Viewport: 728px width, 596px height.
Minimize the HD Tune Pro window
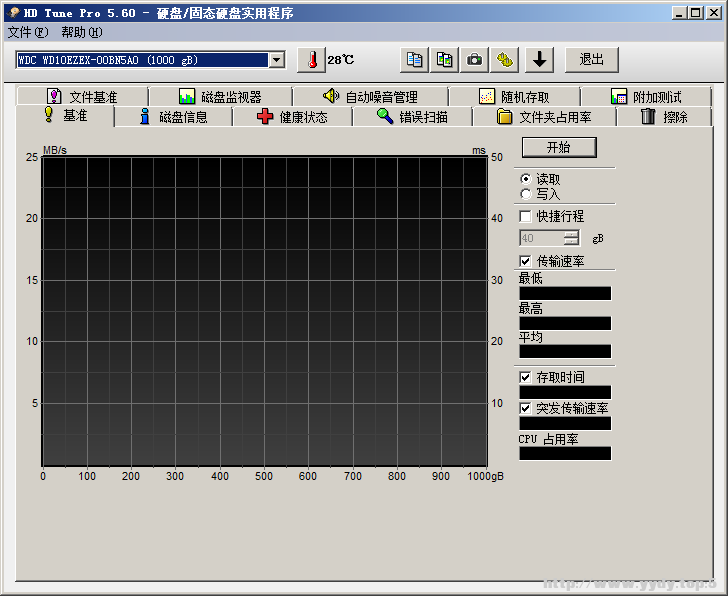(x=680, y=13)
